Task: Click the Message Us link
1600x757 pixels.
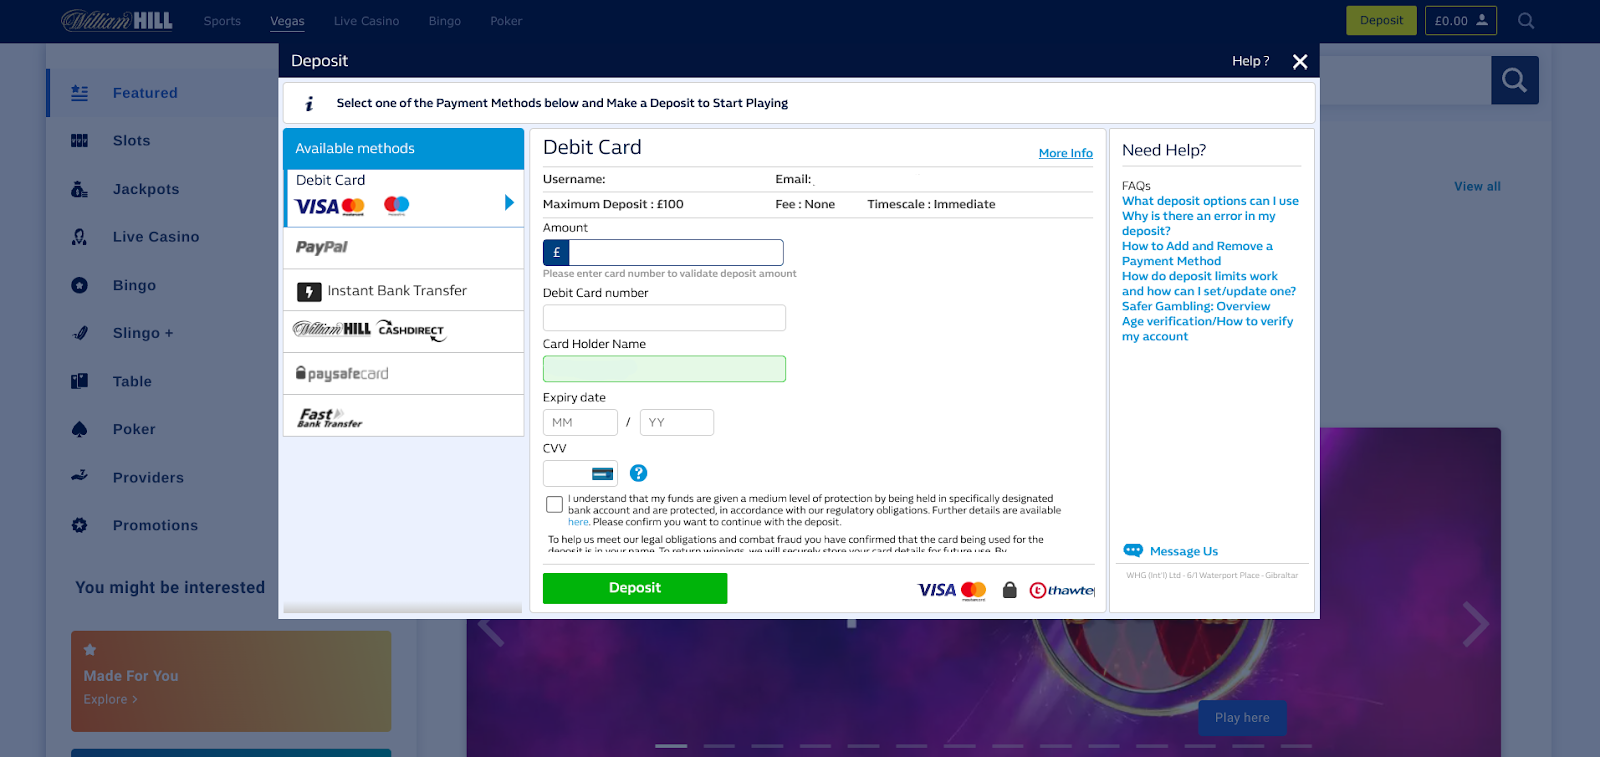Action: 1184,551
